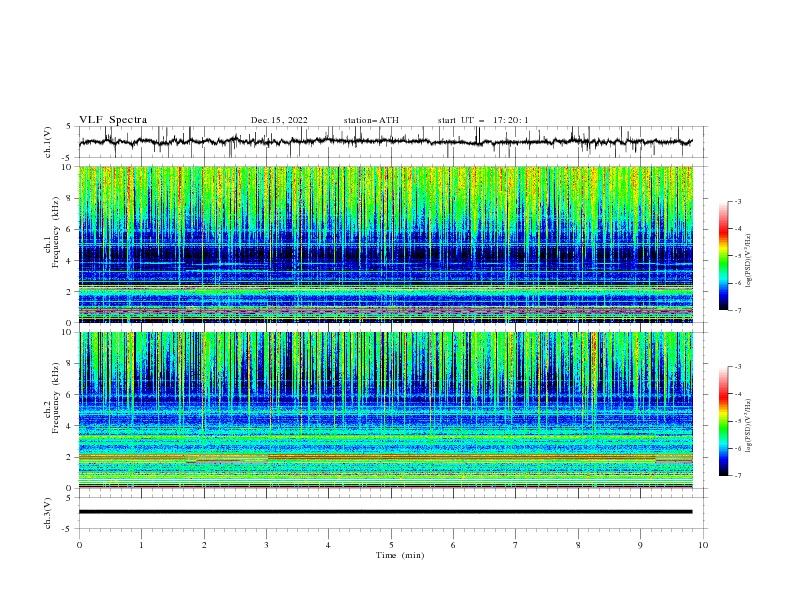Click the 'Time (min)' axis label
Viewport: 792px width, 612px height.
tap(400, 555)
